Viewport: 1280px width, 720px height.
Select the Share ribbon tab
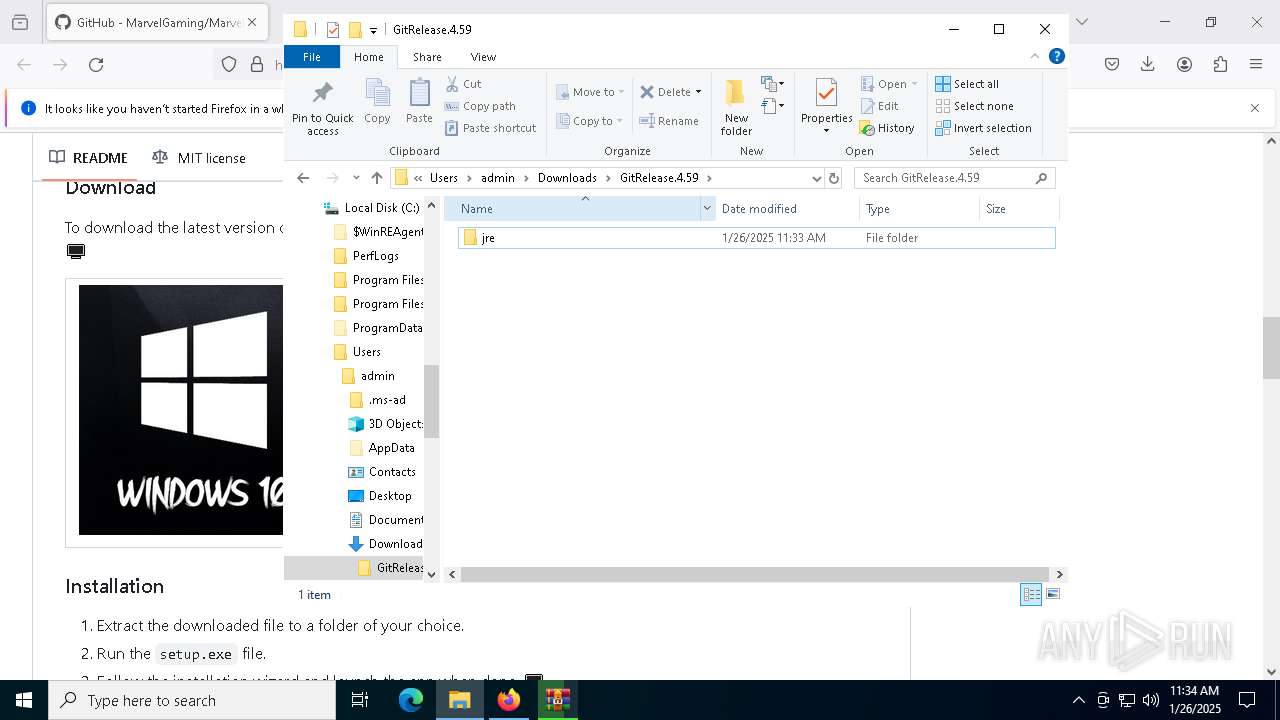[427, 57]
